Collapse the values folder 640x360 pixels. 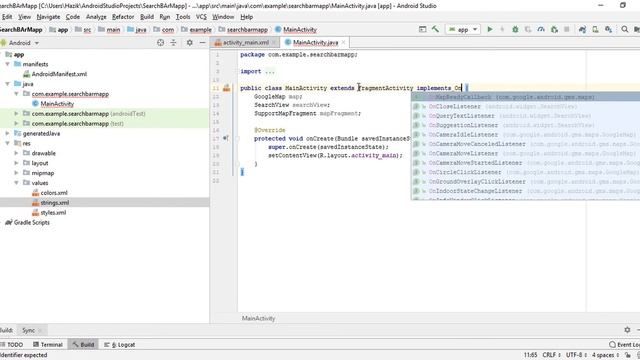[x=16, y=183]
